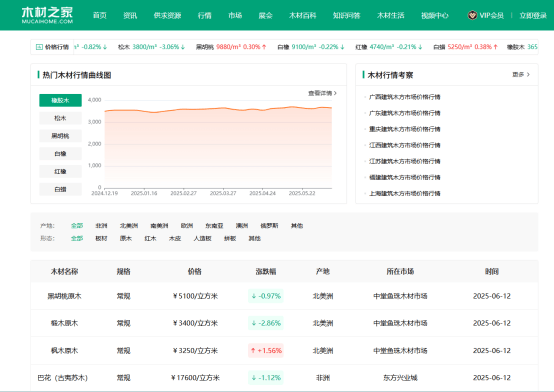Click the ¥5100/立方米 price cell
This screenshot has height=392, width=554.
pos(195,296)
